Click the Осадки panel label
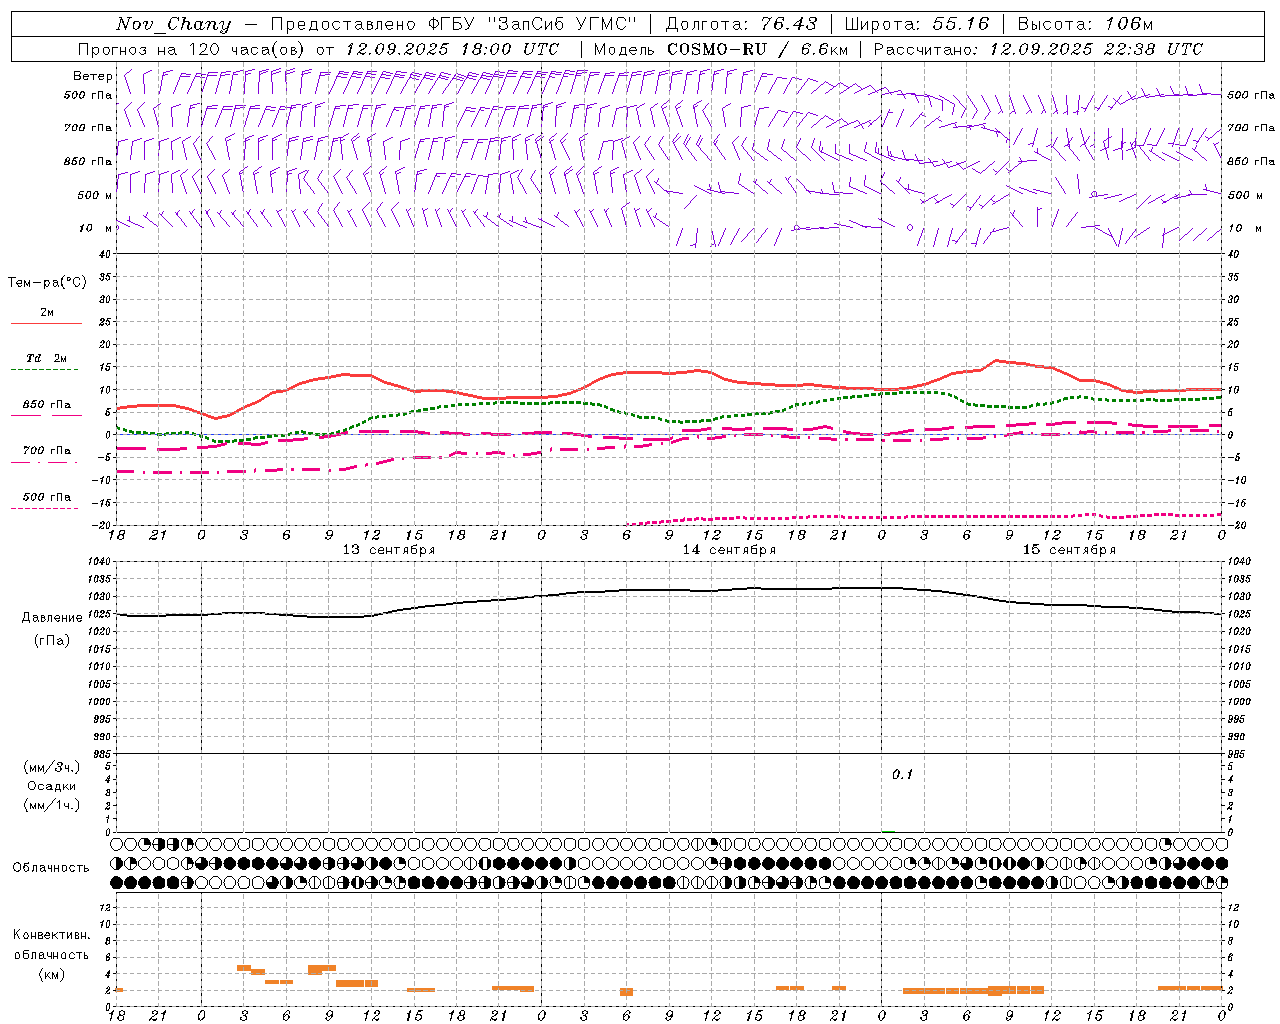Image resolution: width=1280 pixels, height=1024 pixels. pos(52,786)
